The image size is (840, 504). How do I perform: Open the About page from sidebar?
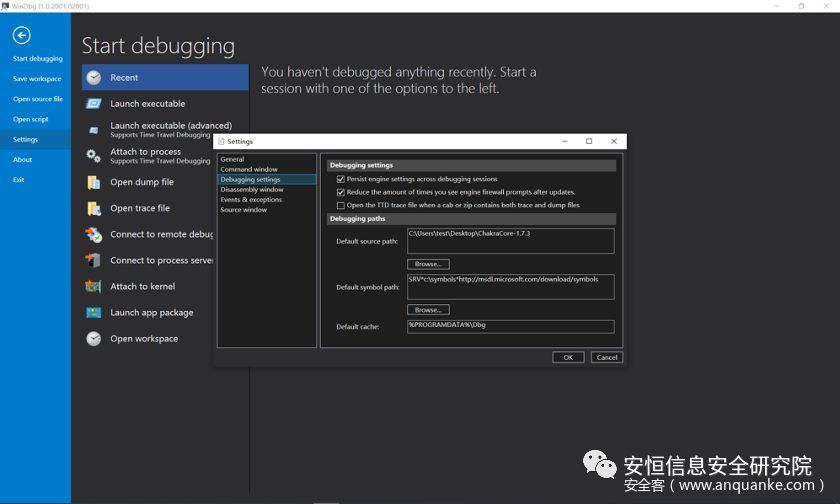[x=23, y=159]
